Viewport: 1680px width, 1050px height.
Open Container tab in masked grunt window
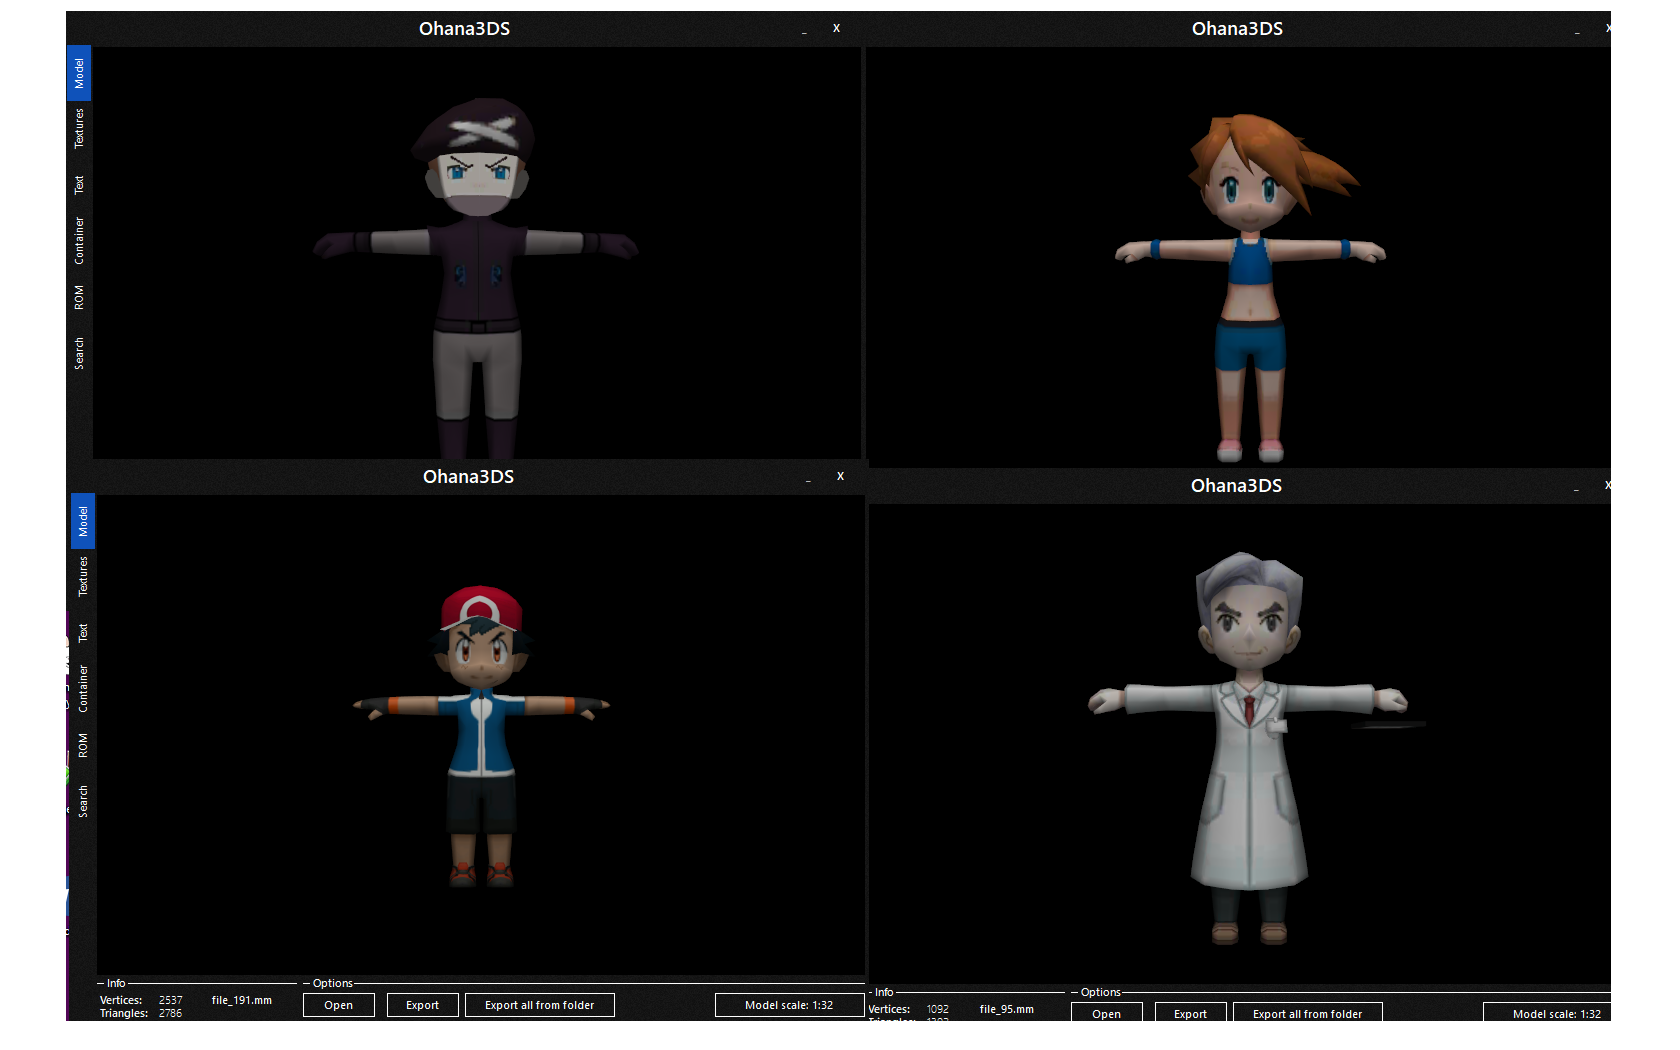(x=79, y=241)
